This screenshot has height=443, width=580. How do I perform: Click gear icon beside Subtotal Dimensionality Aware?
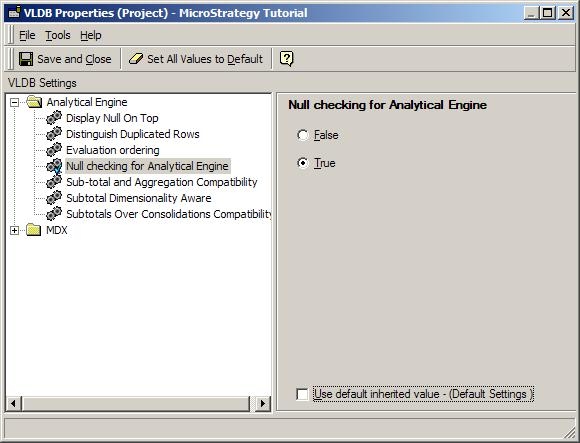click(x=54, y=198)
